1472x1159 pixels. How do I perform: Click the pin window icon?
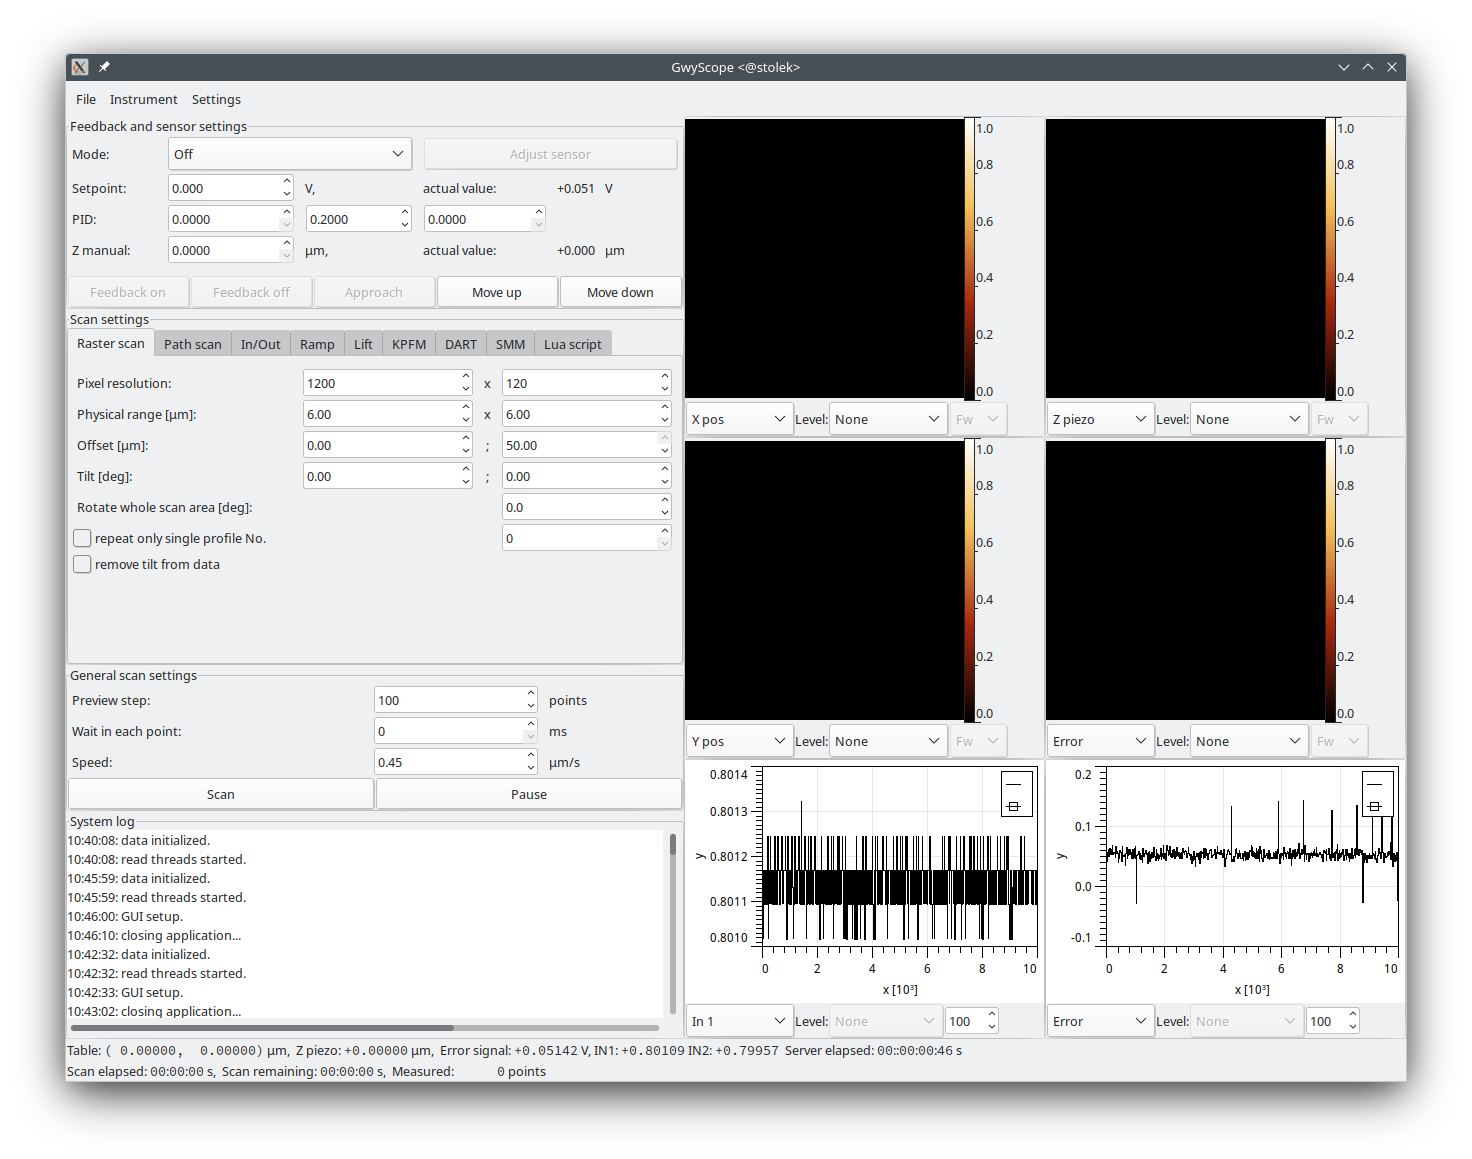(104, 67)
